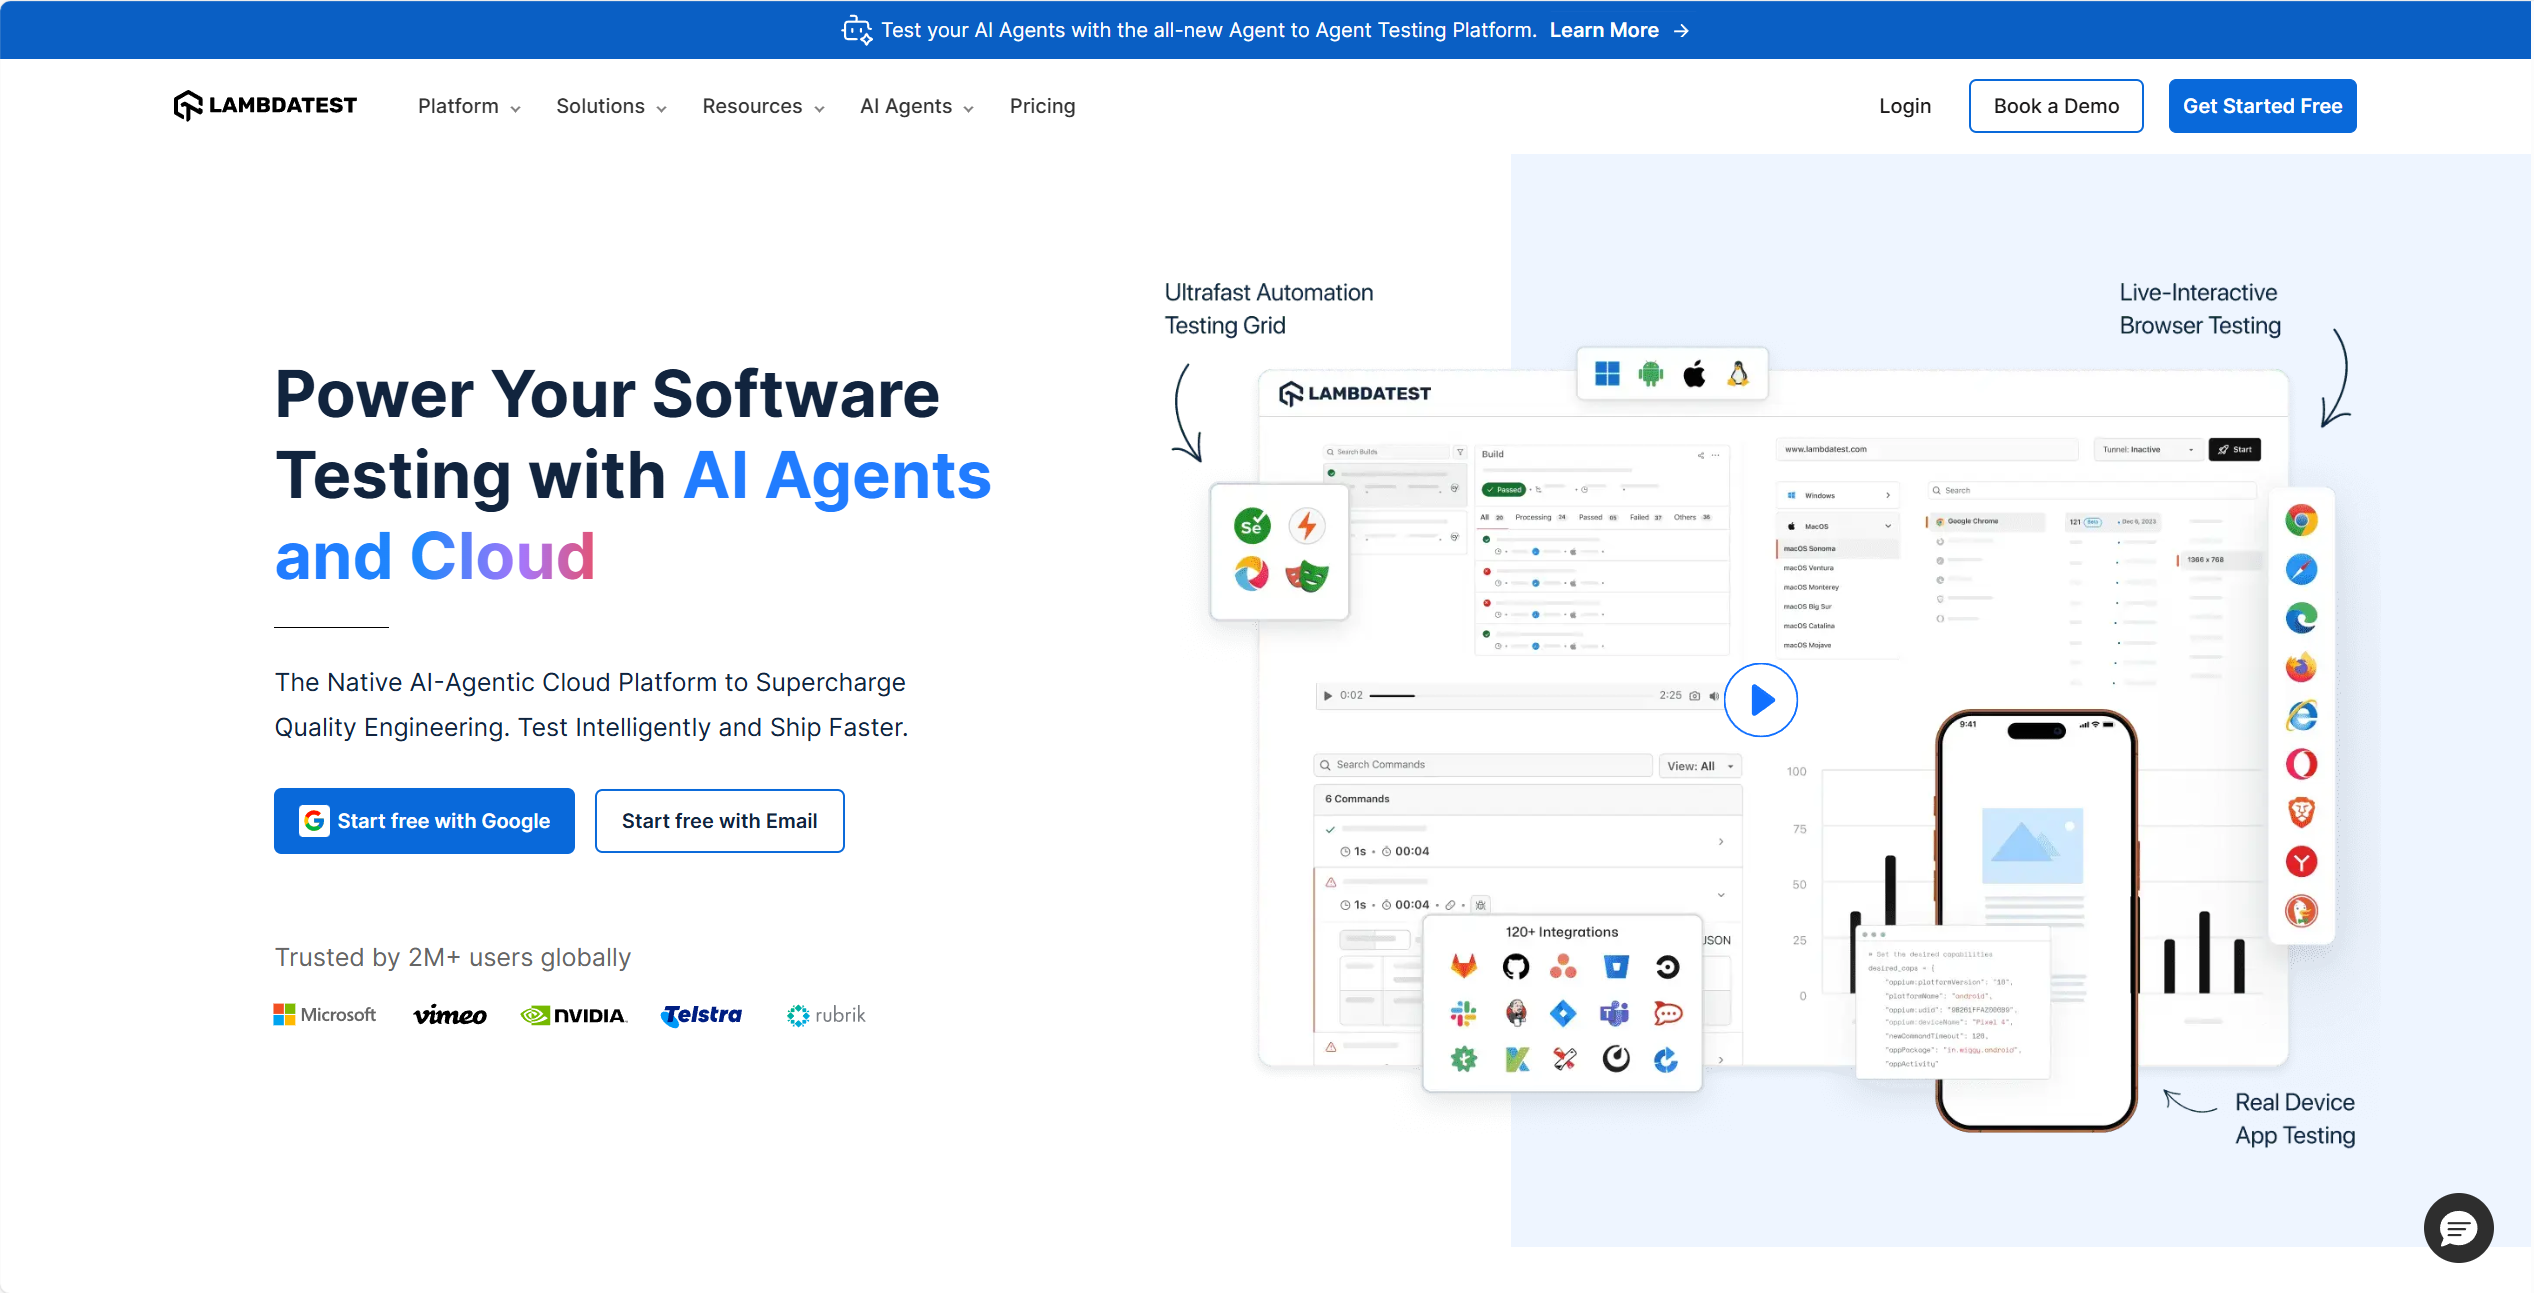Expand the Resources dropdown menu
The height and width of the screenshot is (1293, 2534).
tap(763, 106)
